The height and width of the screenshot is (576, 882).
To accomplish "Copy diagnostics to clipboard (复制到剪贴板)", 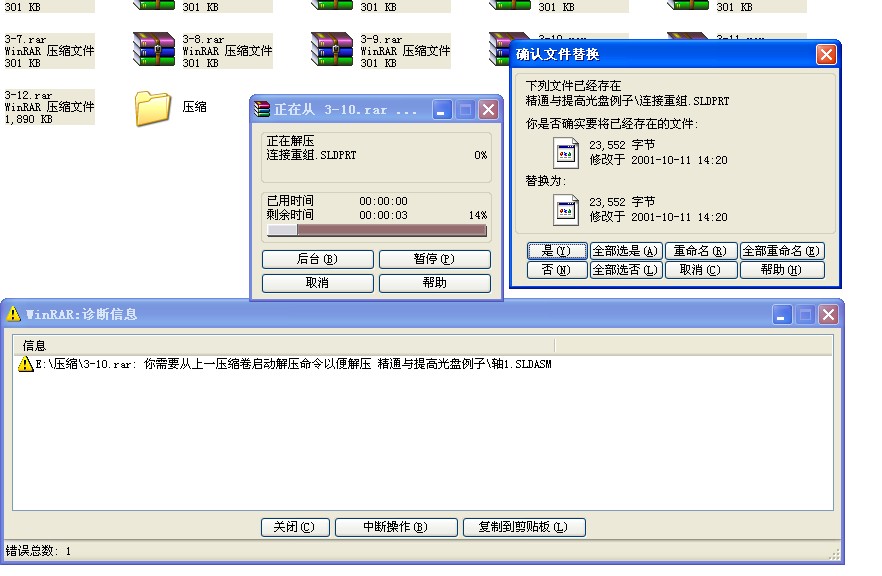I will (524, 527).
